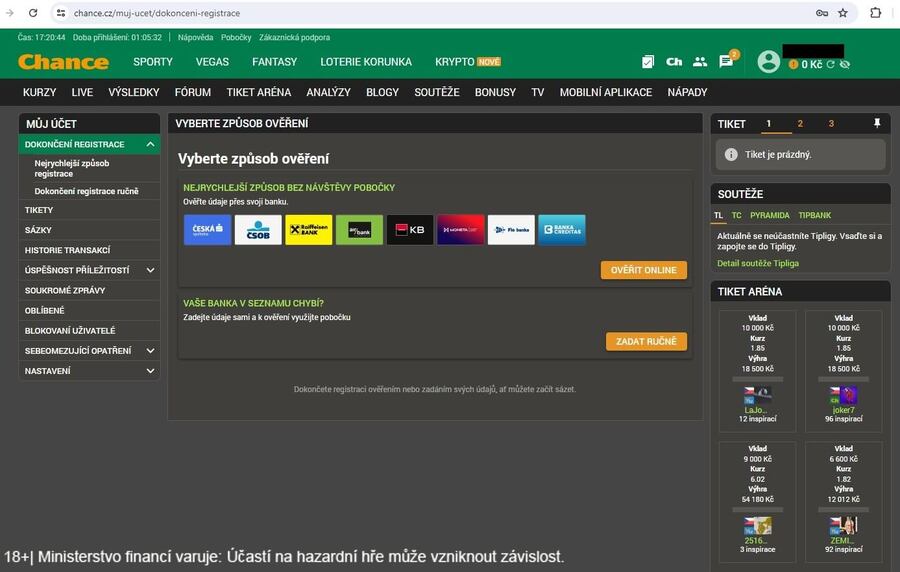Go forward in browser history
Image resolution: width=900 pixels, height=572 pixels.
pyautogui.click(x=9, y=13)
